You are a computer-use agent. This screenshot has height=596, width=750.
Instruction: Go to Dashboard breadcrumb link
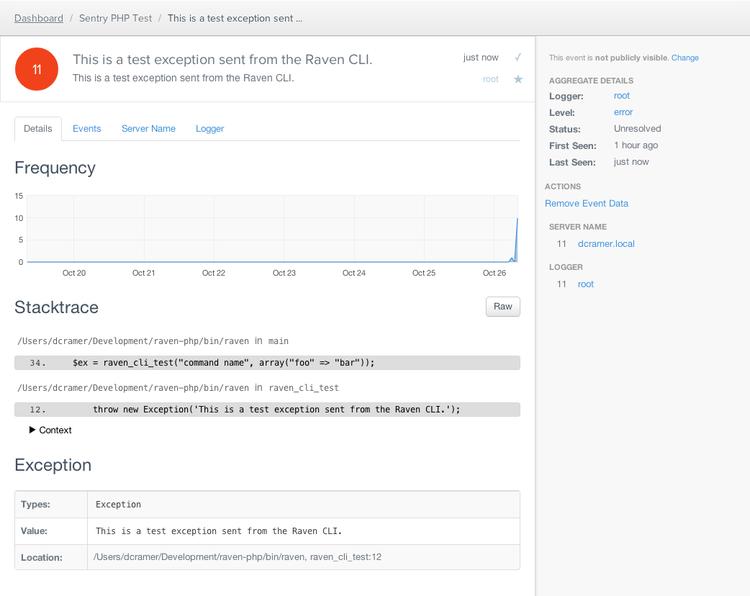coord(39,18)
